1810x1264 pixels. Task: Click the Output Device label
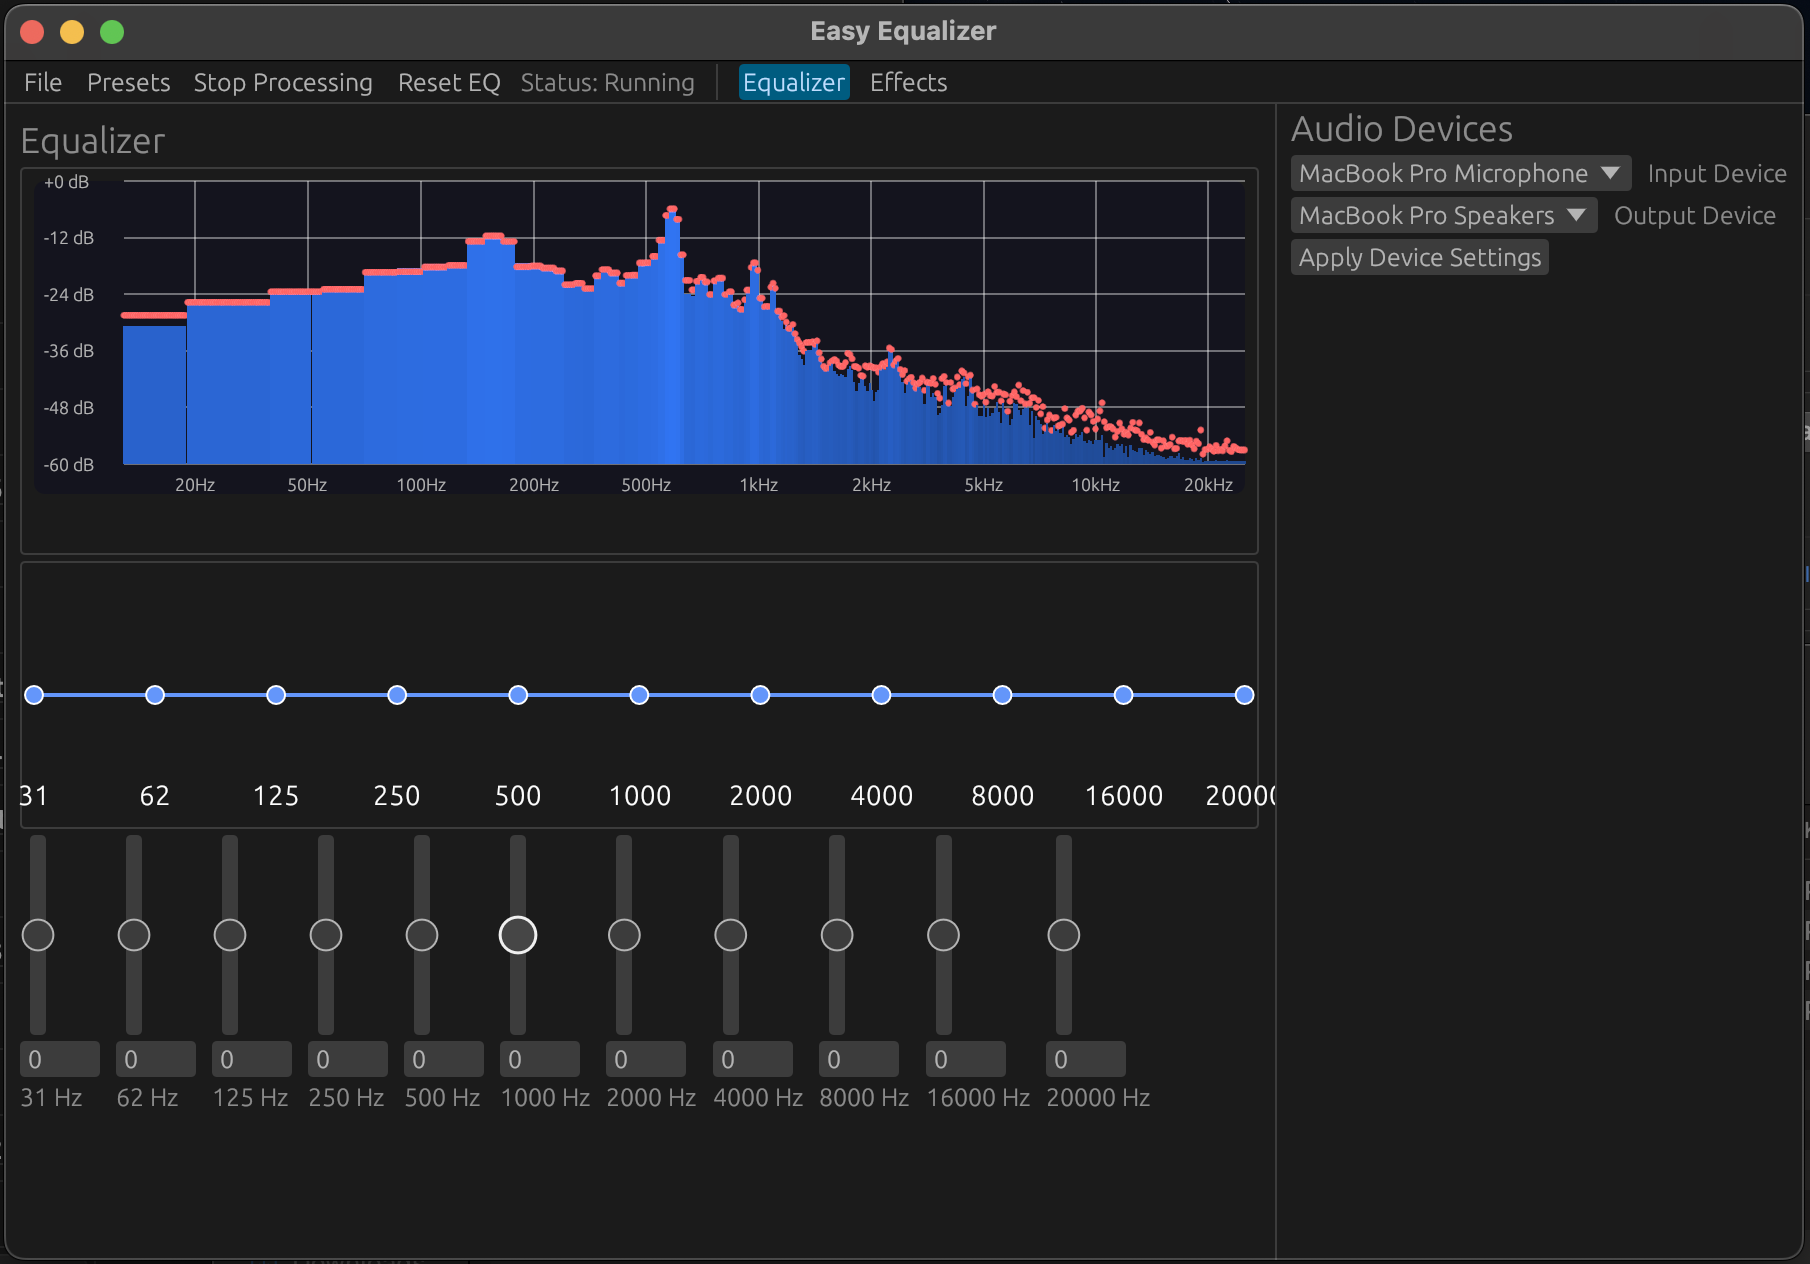(x=1695, y=216)
